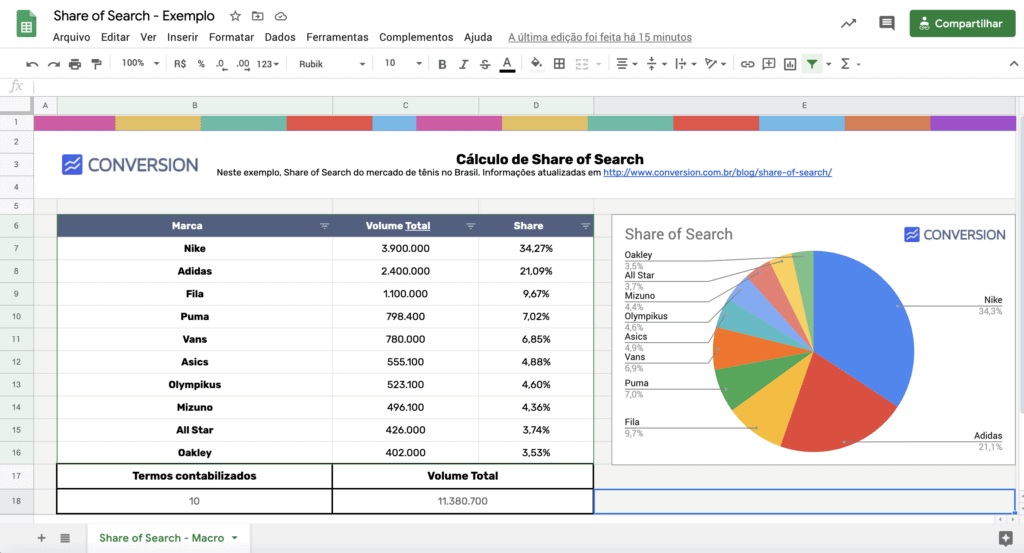Select cell with Nike volume 3.900.000
Screen dimensions: 1024x553
(x=406, y=249)
